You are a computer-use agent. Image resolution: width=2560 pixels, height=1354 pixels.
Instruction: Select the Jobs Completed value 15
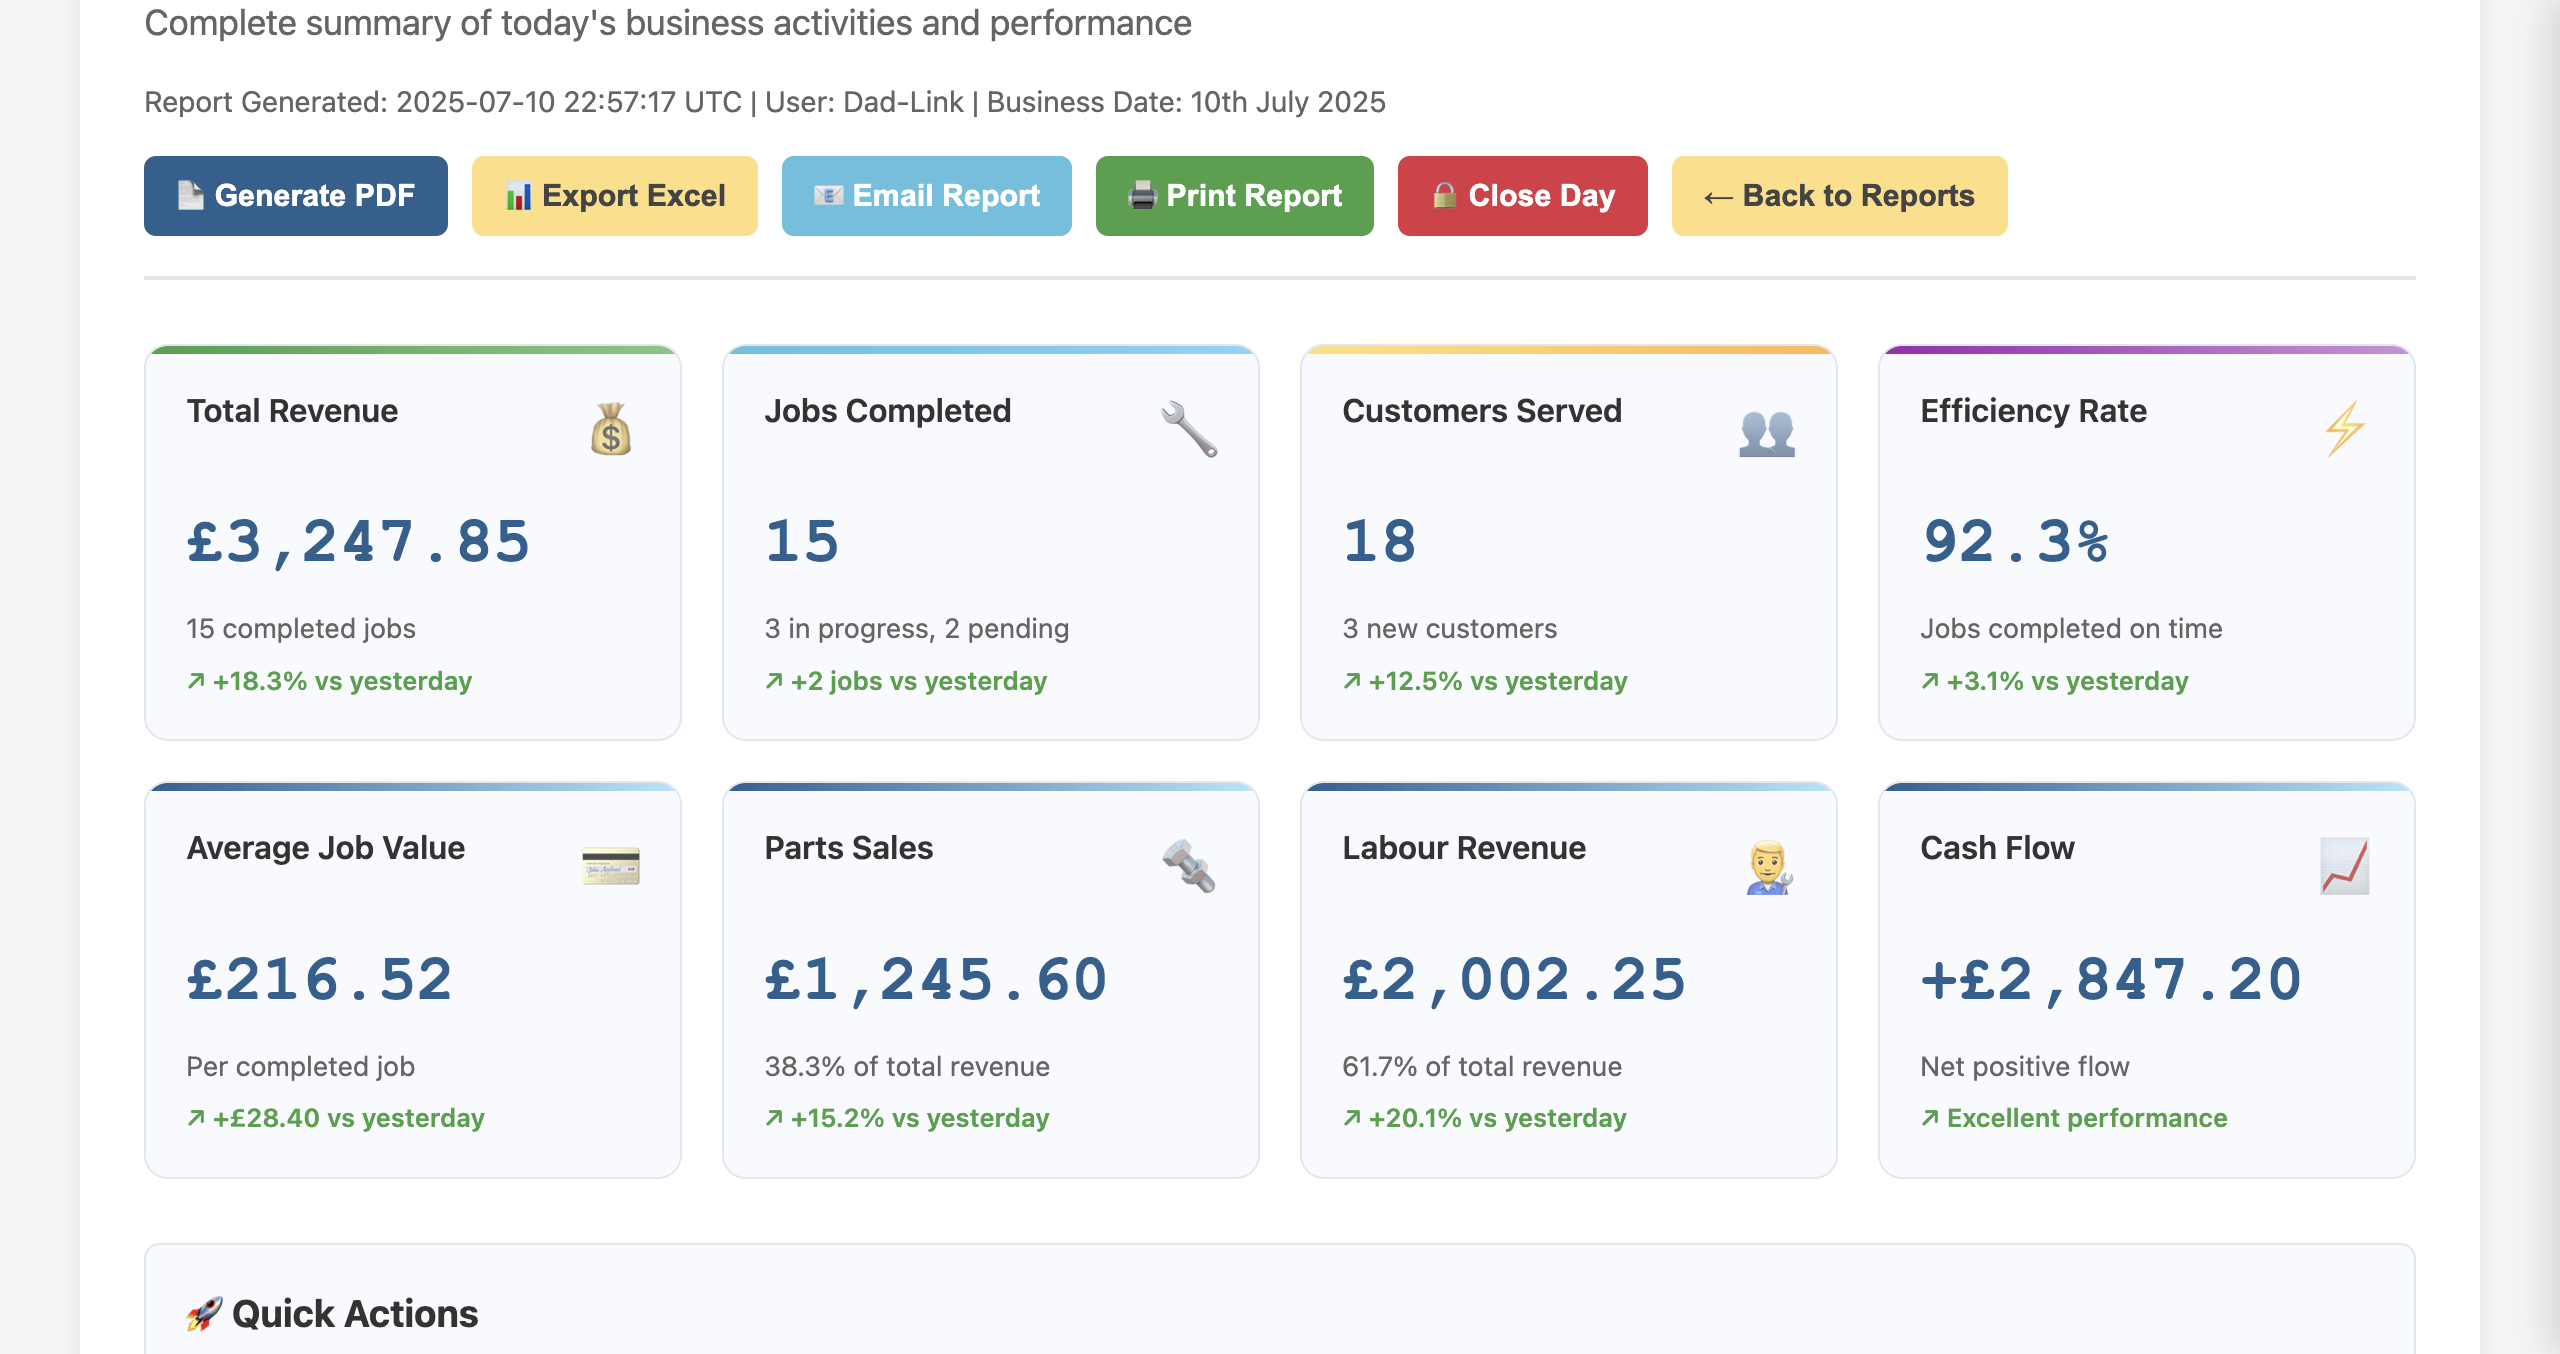(802, 543)
